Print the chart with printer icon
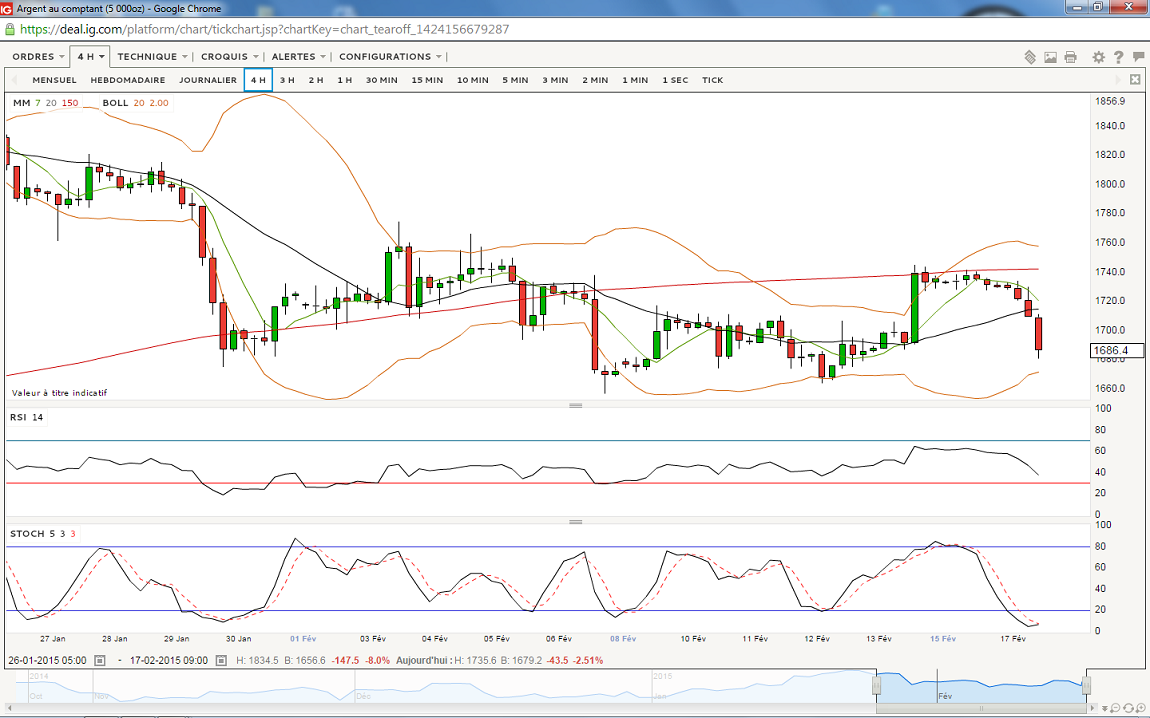Image resolution: width=1150 pixels, height=718 pixels. [1071, 57]
